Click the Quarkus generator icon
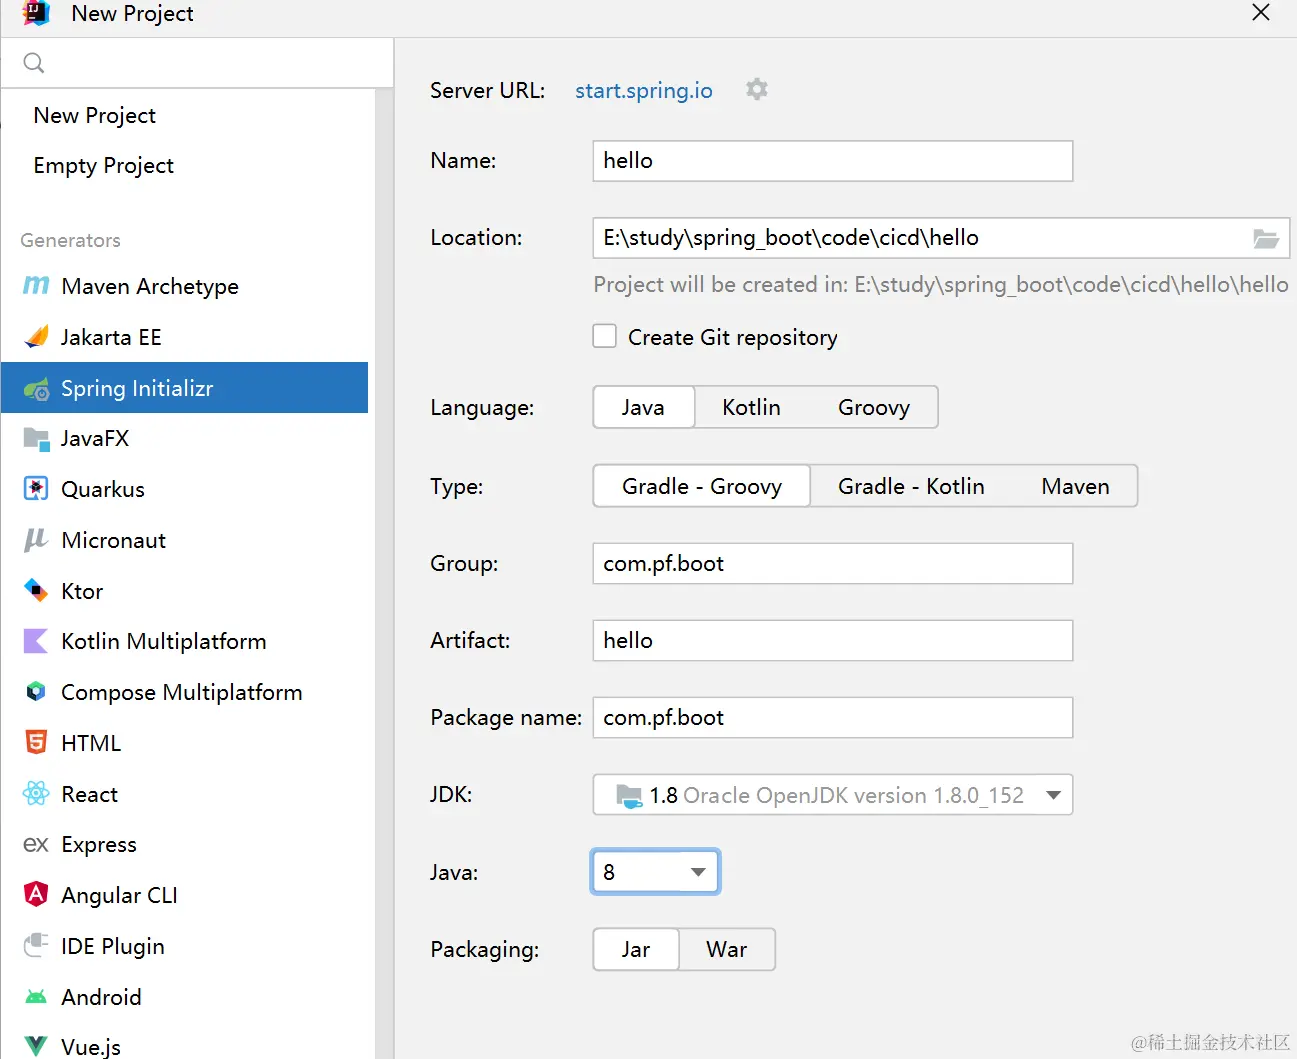This screenshot has height=1059, width=1297. pos(36,488)
